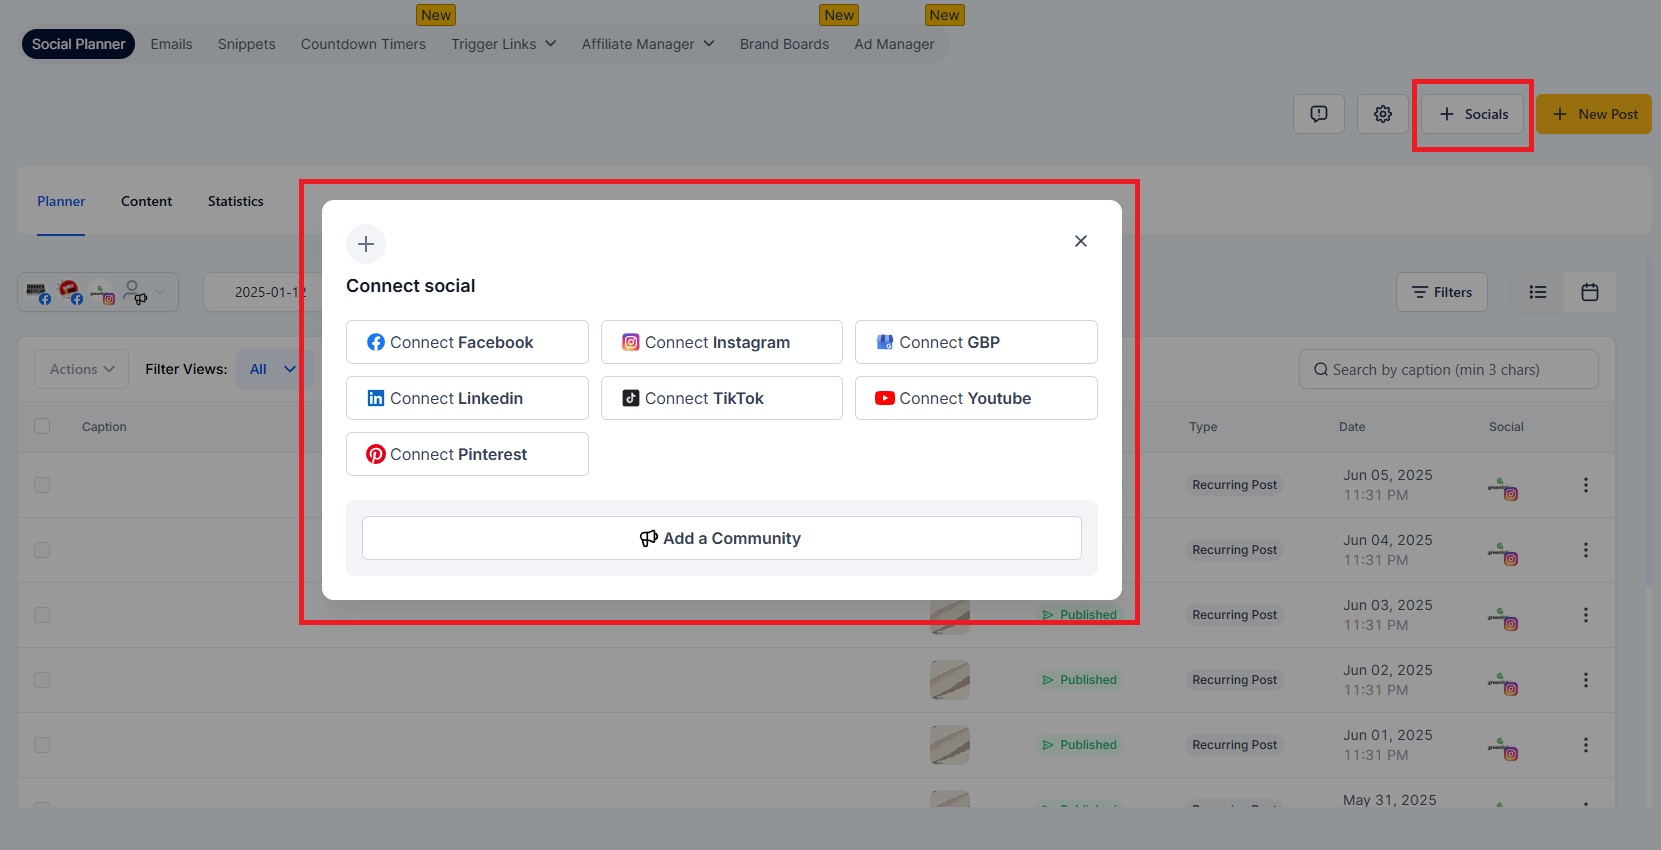This screenshot has height=850, width=1661.
Task: Go to Snippets tab
Action: click(x=246, y=44)
